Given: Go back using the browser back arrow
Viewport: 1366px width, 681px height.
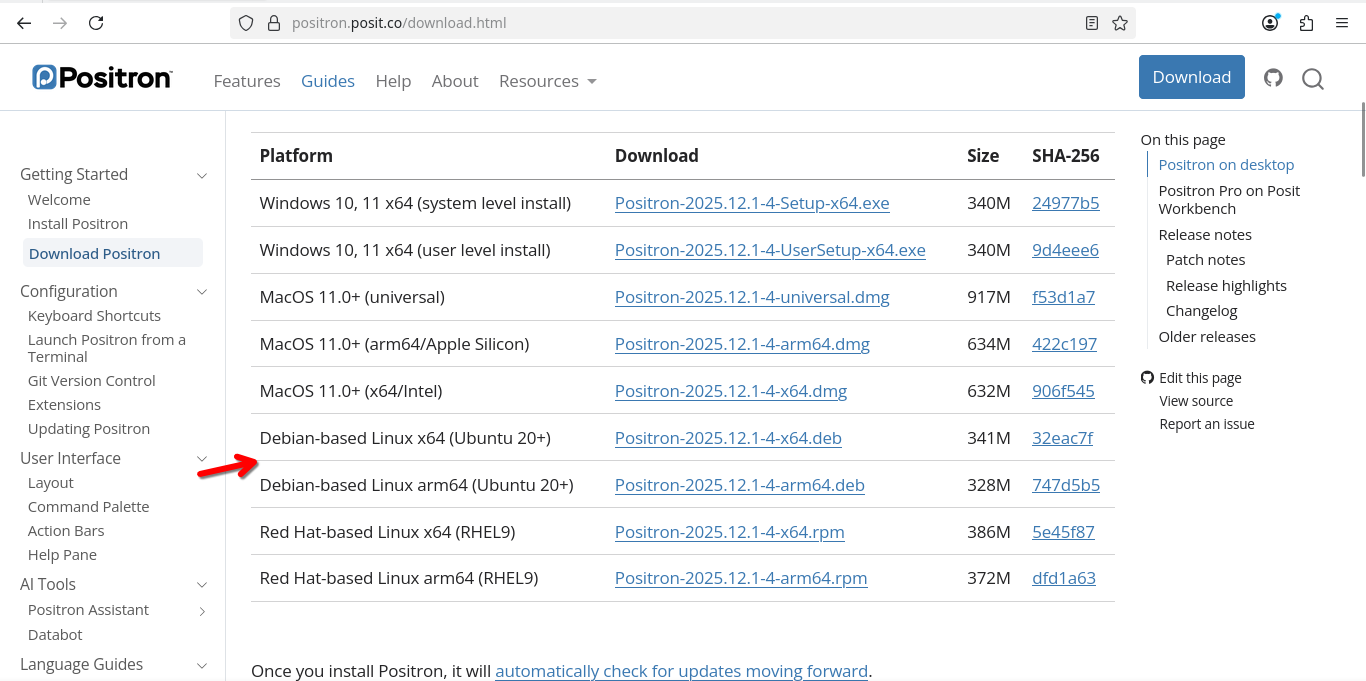Looking at the screenshot, I should pyautogui.click(x=24, y=23).
